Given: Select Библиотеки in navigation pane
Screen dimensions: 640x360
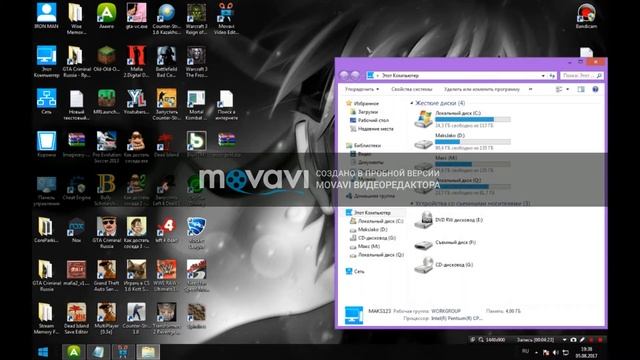Looking at the screenshot, I should click(x=364, y=145).
